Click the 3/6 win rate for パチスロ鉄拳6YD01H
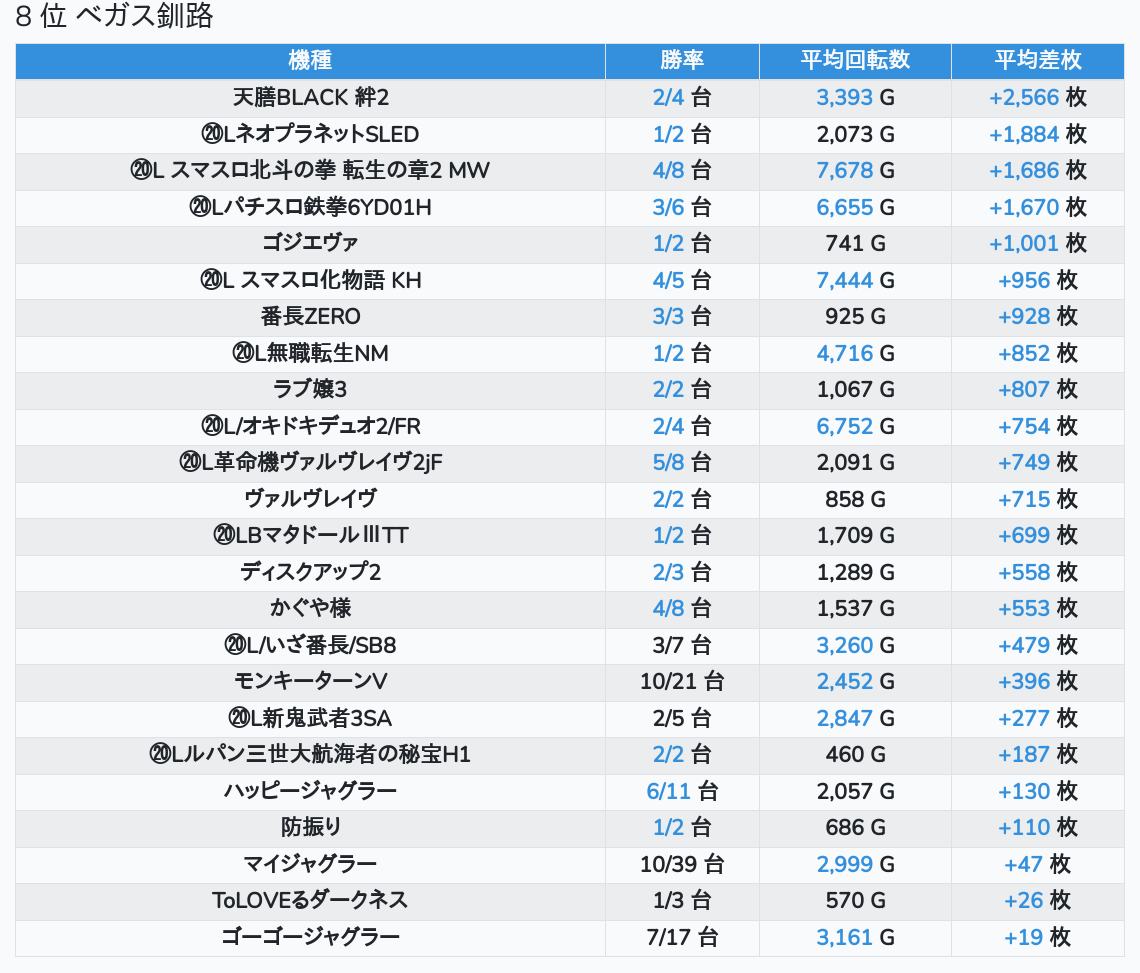The width and height of the screenshot is (1140, 973). (x=668, y=207)
